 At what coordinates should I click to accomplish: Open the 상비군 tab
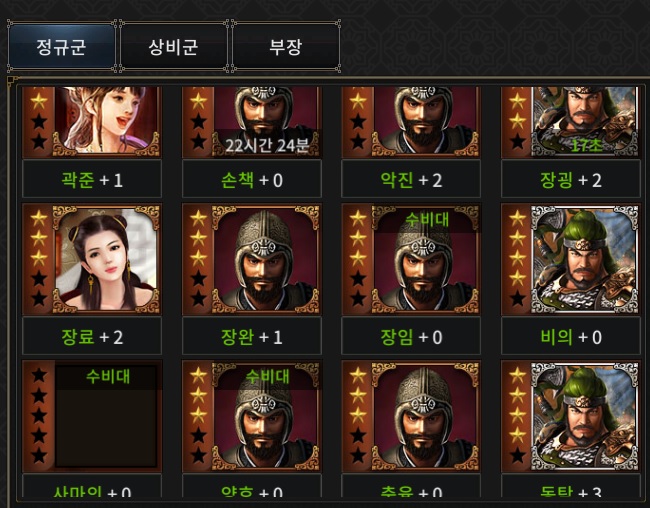pos(174,47)
